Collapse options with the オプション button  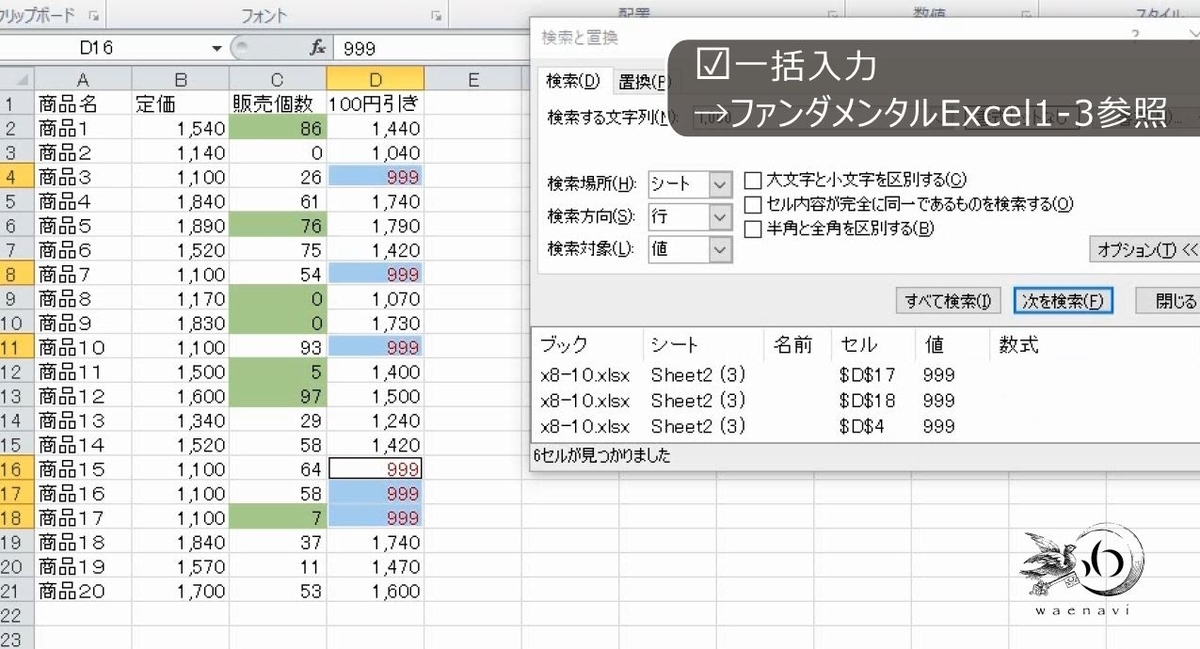(x=1142, y=251)
